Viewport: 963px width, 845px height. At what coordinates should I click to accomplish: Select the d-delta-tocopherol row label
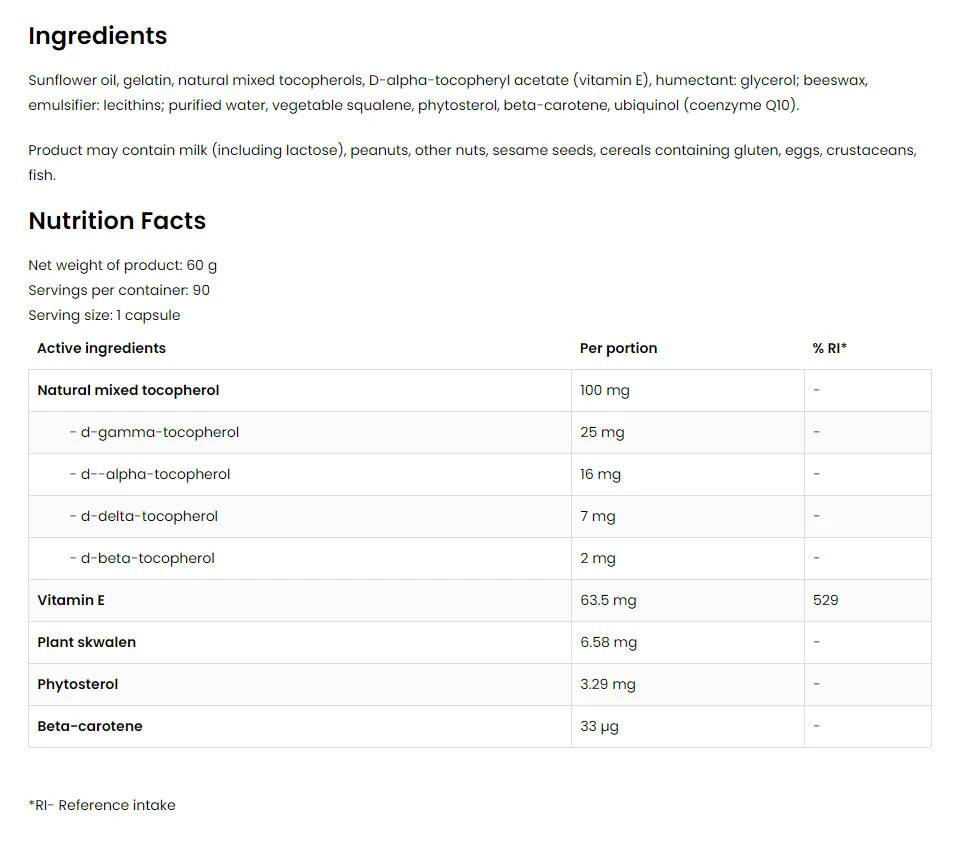144,516
